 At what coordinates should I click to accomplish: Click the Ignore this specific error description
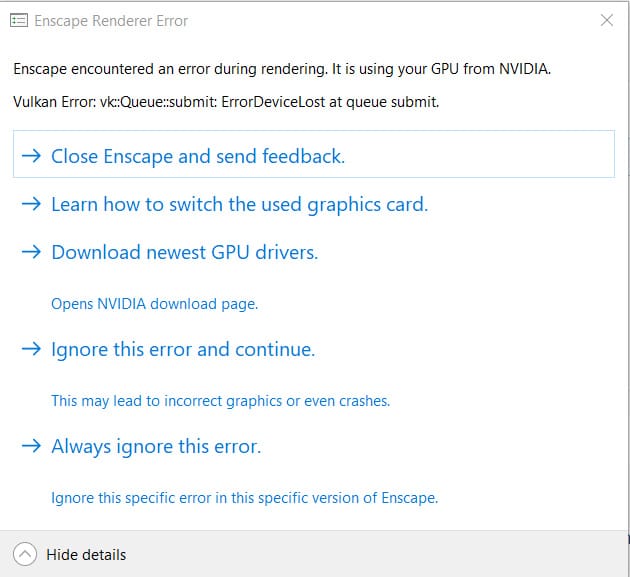[x=244, y=497]
